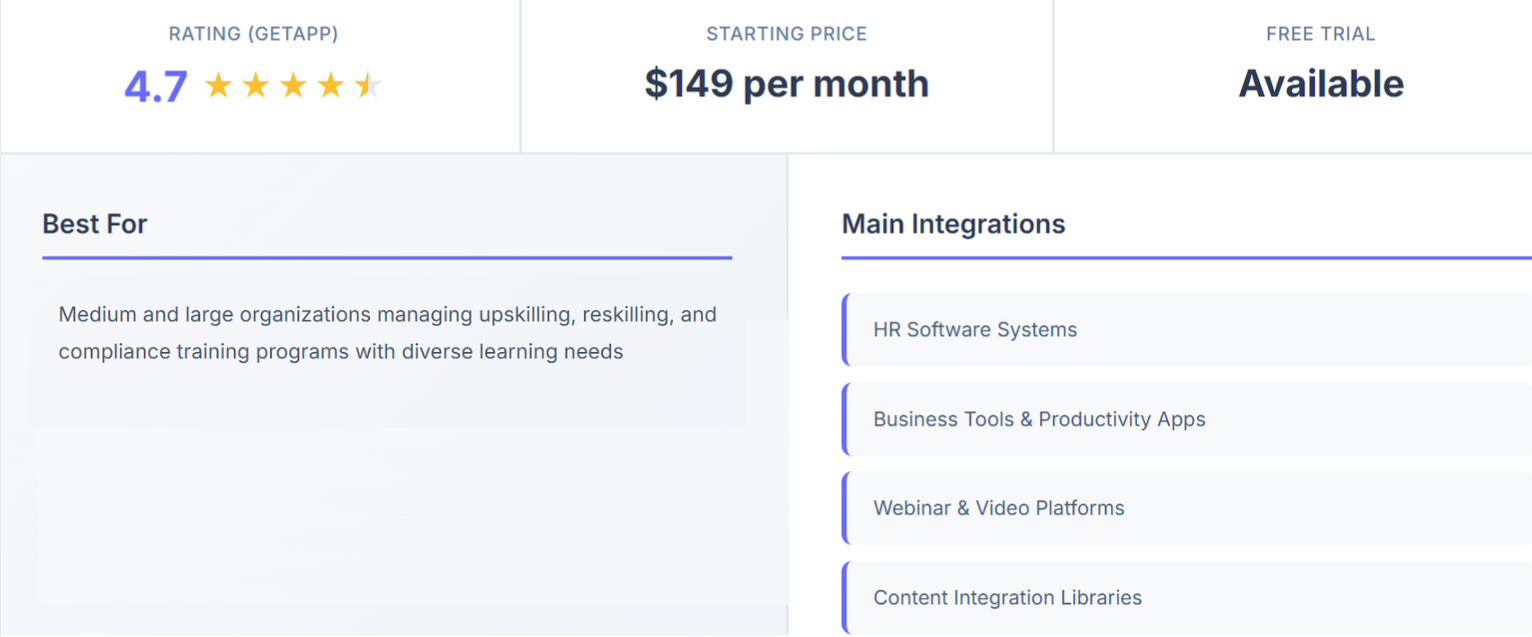Choose Content Integration Libraries entry
The width and height of the screenshot is (1532, 637).
click(1187, 597)
